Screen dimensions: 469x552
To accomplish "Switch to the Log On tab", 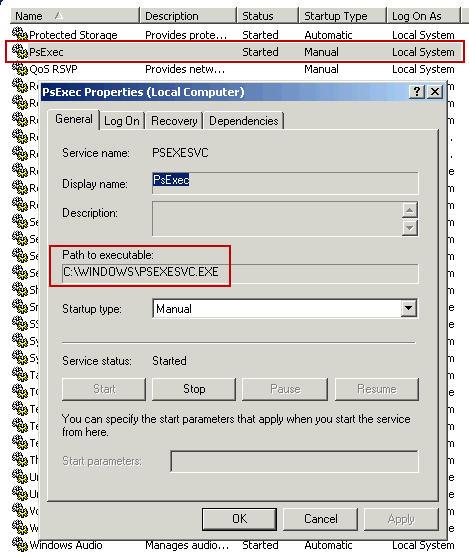I will [x=121, y=121].
